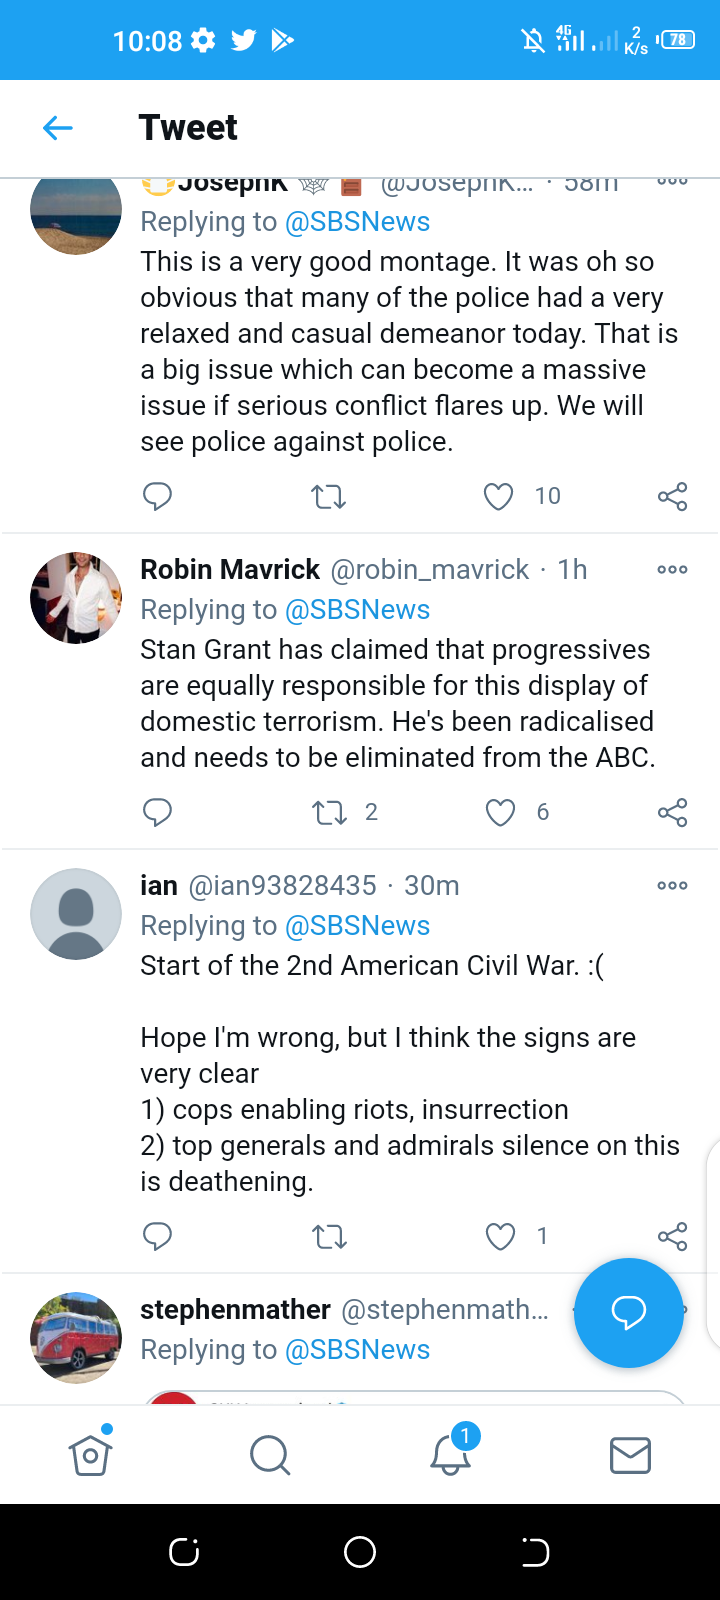Image resolution: width=720 pixels, height=1600 pixels.
Task: Share ian's tweet
Action: (672, 1237)
